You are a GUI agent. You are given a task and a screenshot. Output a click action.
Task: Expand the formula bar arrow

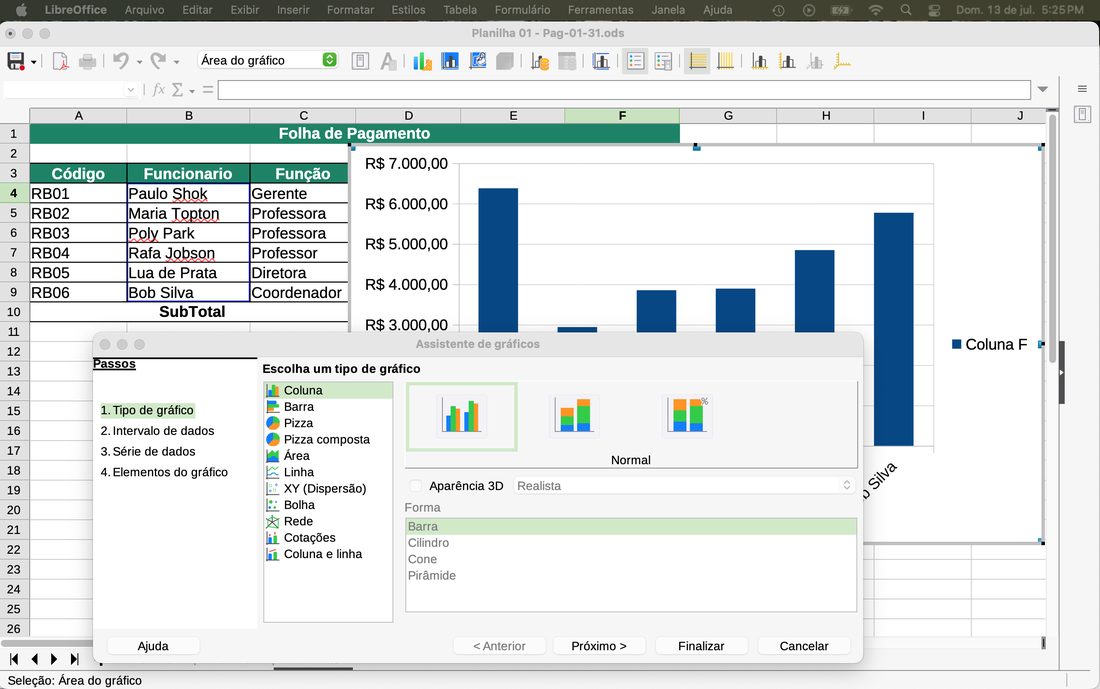[x=1042, y=89]
